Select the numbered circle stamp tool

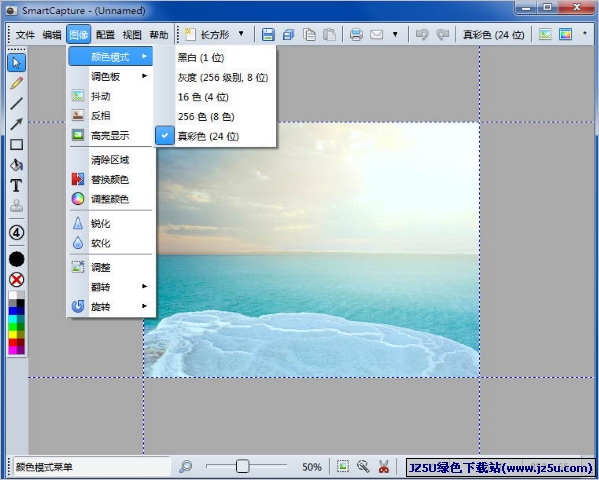click(16, 232)
